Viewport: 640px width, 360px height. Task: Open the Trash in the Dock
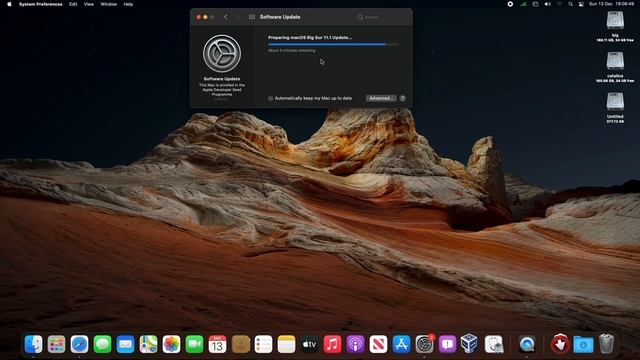pyautogui.click(x=607, y=344)
